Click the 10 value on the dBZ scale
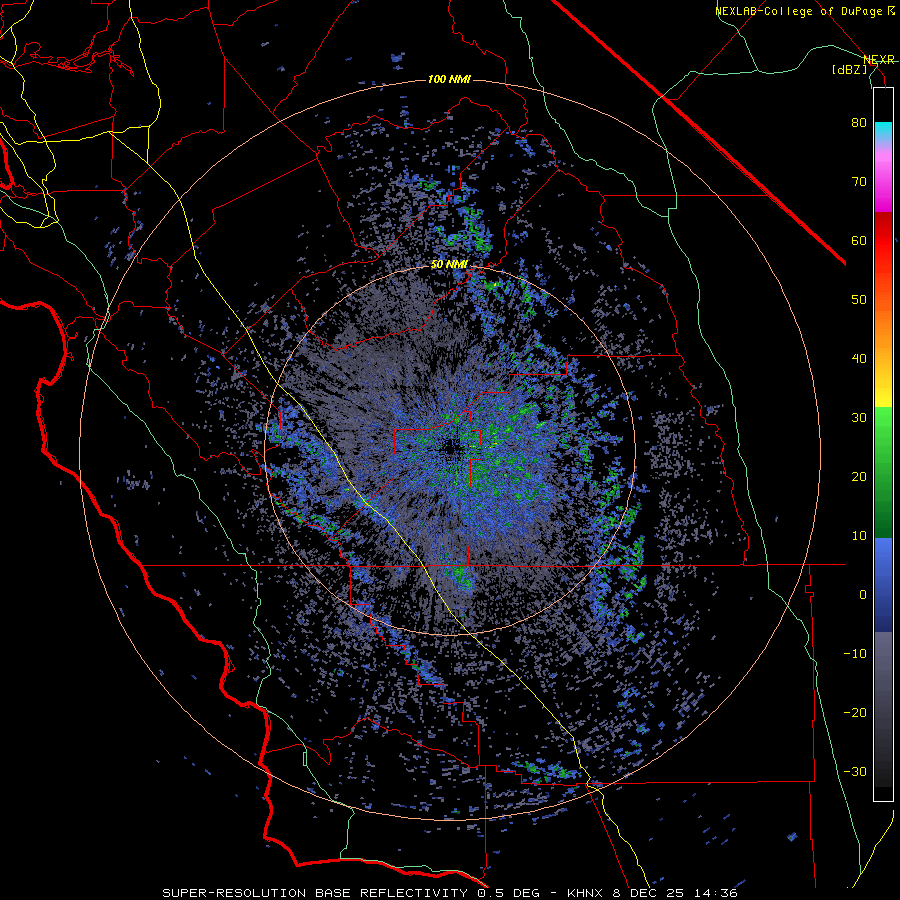The width and height of the screenshot is (900, 900). pyautogui.click(x=859, y=536)
